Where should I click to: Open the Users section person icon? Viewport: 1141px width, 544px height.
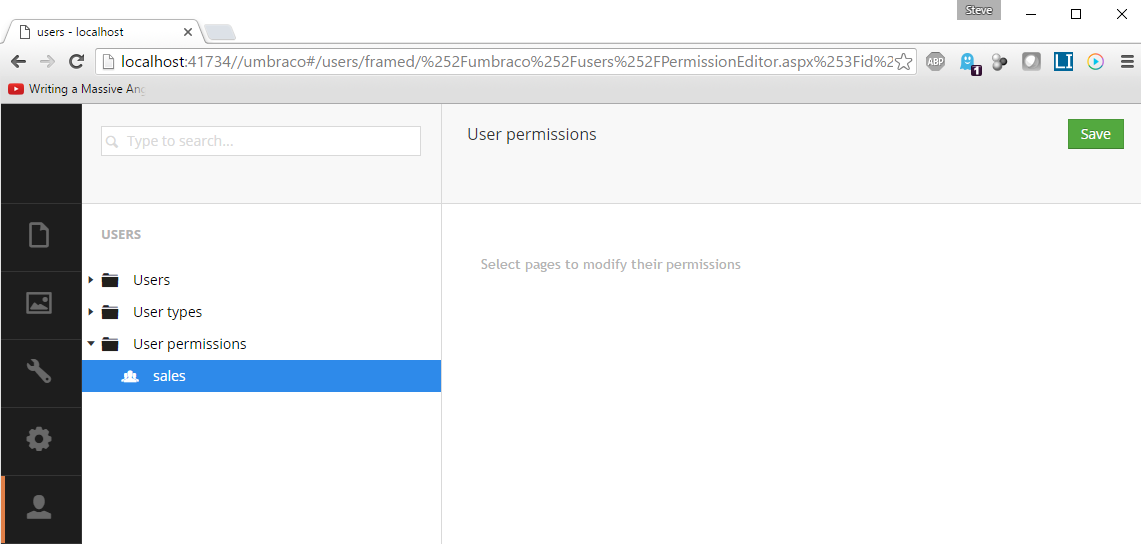tap(39, 507)
